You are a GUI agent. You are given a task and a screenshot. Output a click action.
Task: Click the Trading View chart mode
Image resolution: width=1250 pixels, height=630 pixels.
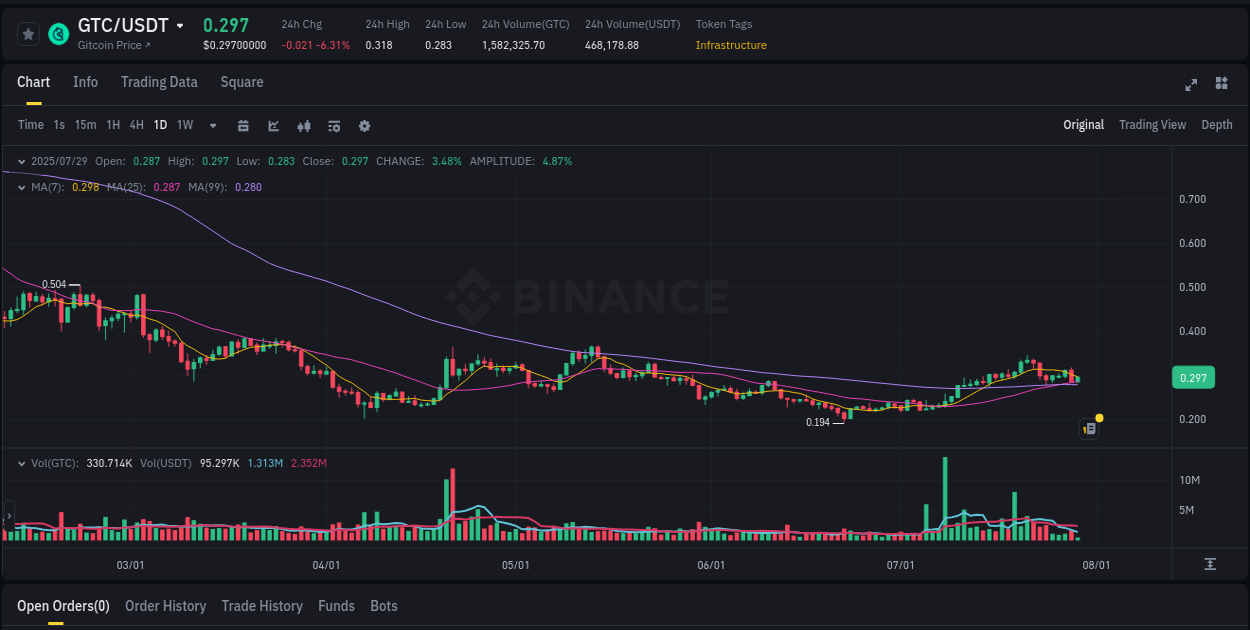point(1152,125)
